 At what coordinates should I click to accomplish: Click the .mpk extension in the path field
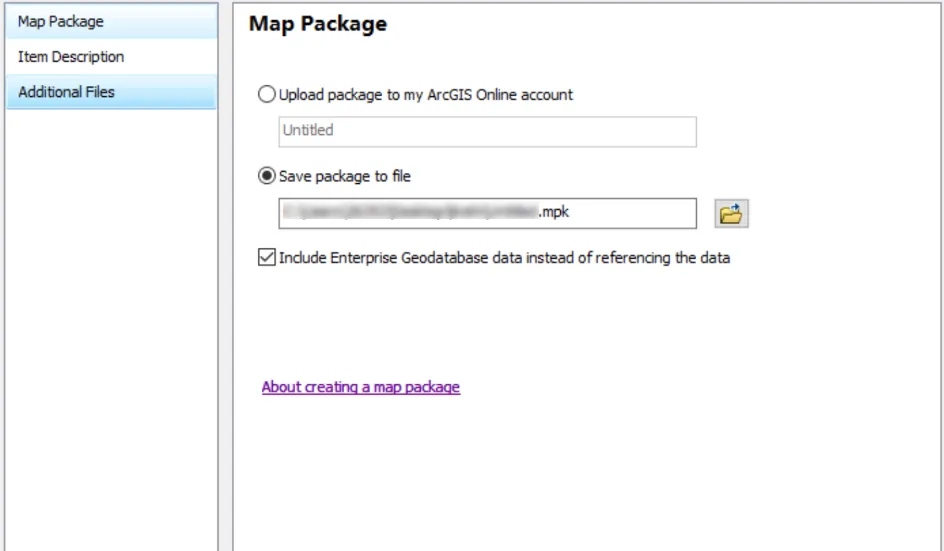point(554,212)
